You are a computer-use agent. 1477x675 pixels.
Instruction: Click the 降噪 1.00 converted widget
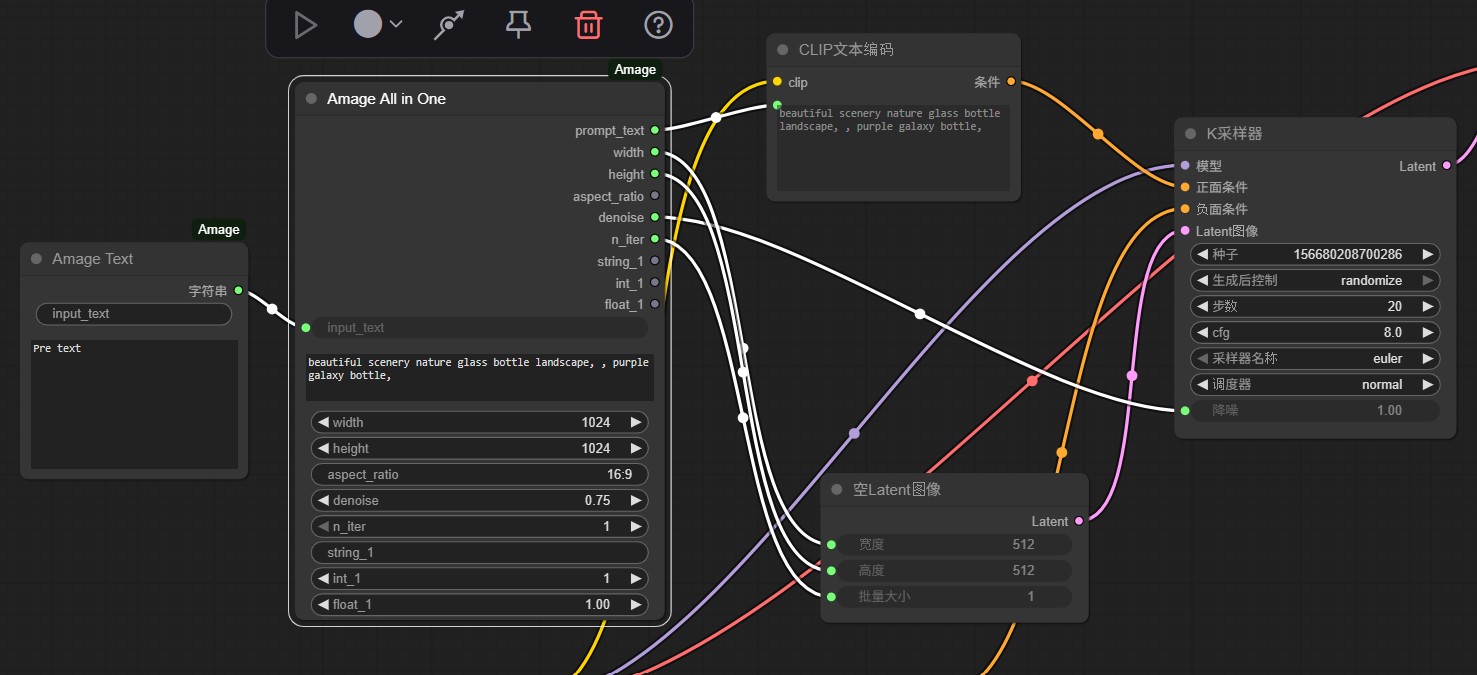(1315, 411)
